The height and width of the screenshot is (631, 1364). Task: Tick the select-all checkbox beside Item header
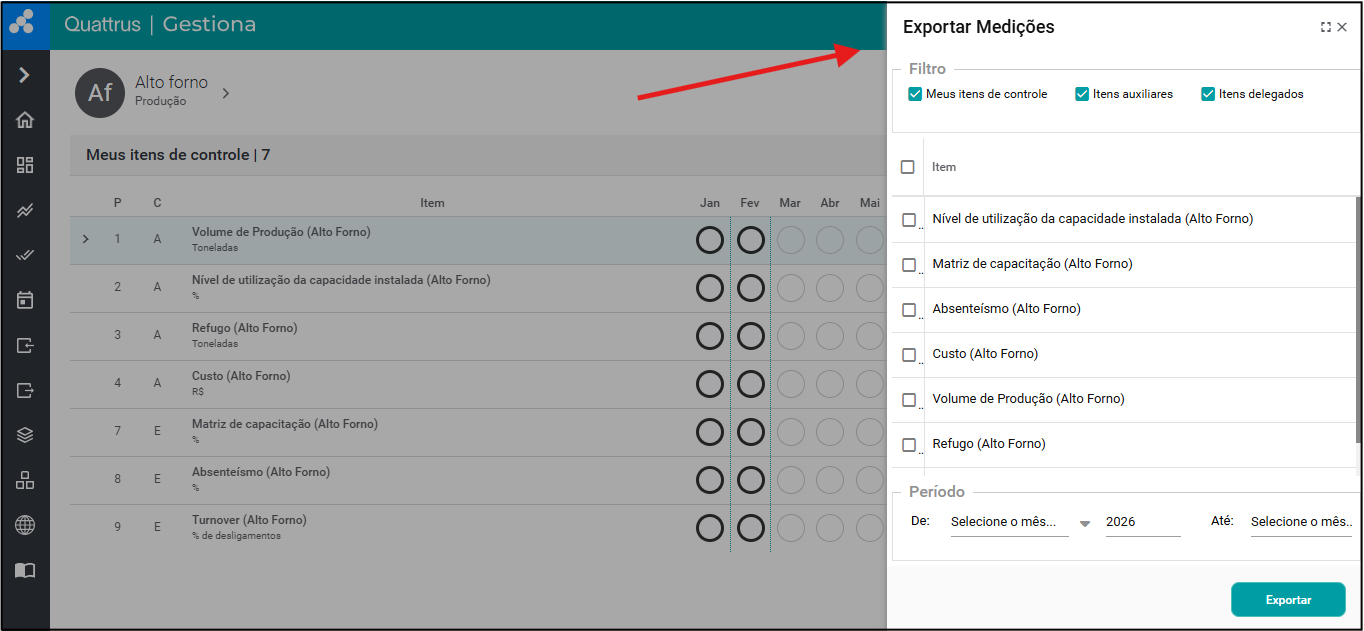coord(908,167)
